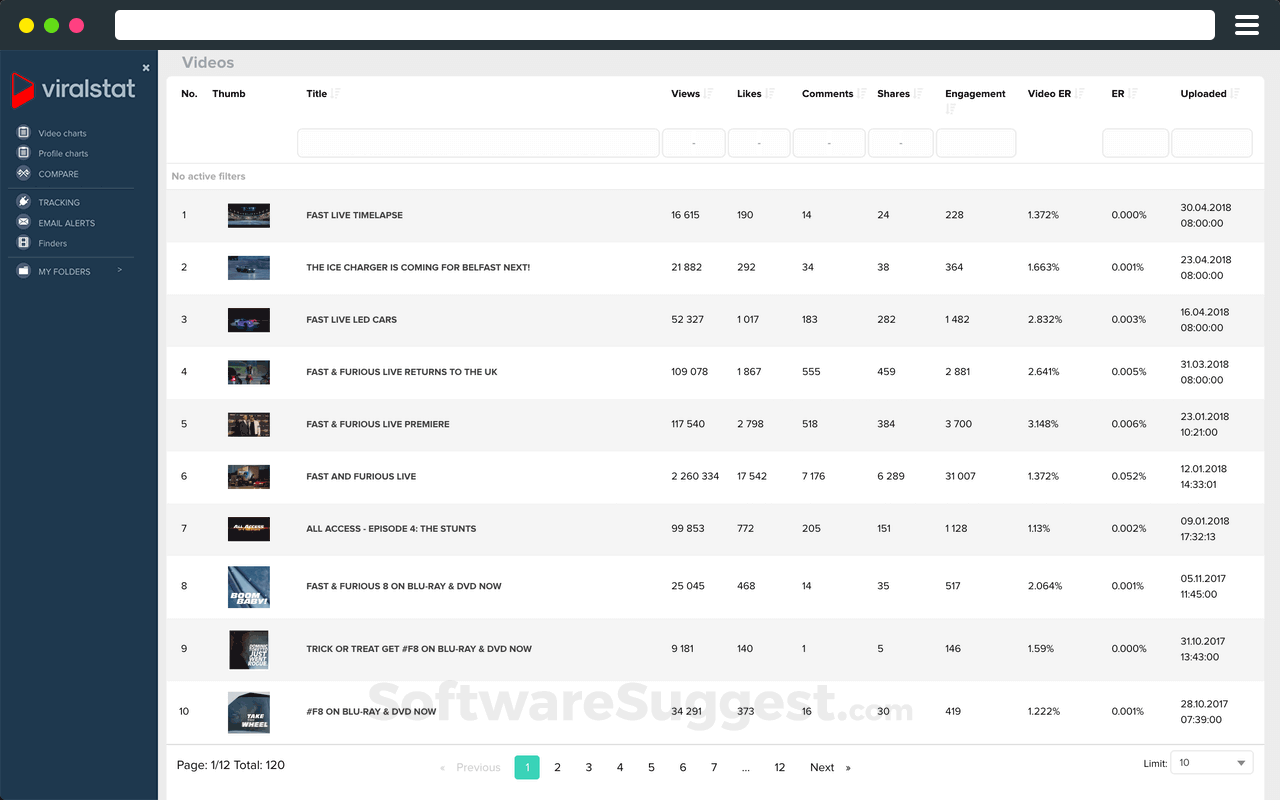
Task: Open the viralstat logo home link
Action: click(74, 89)
